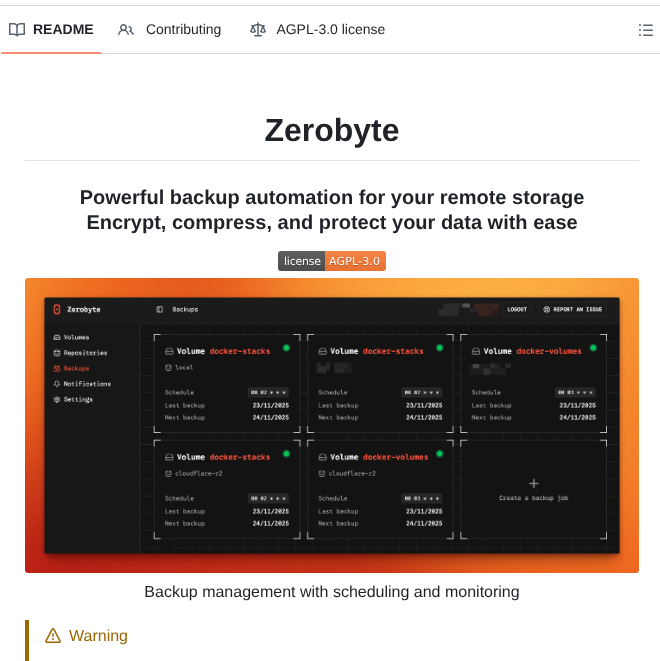Viewport: 660px width, 661px height.
Task: Click the LOGOUT button in the app header
Action: (516, 310)
